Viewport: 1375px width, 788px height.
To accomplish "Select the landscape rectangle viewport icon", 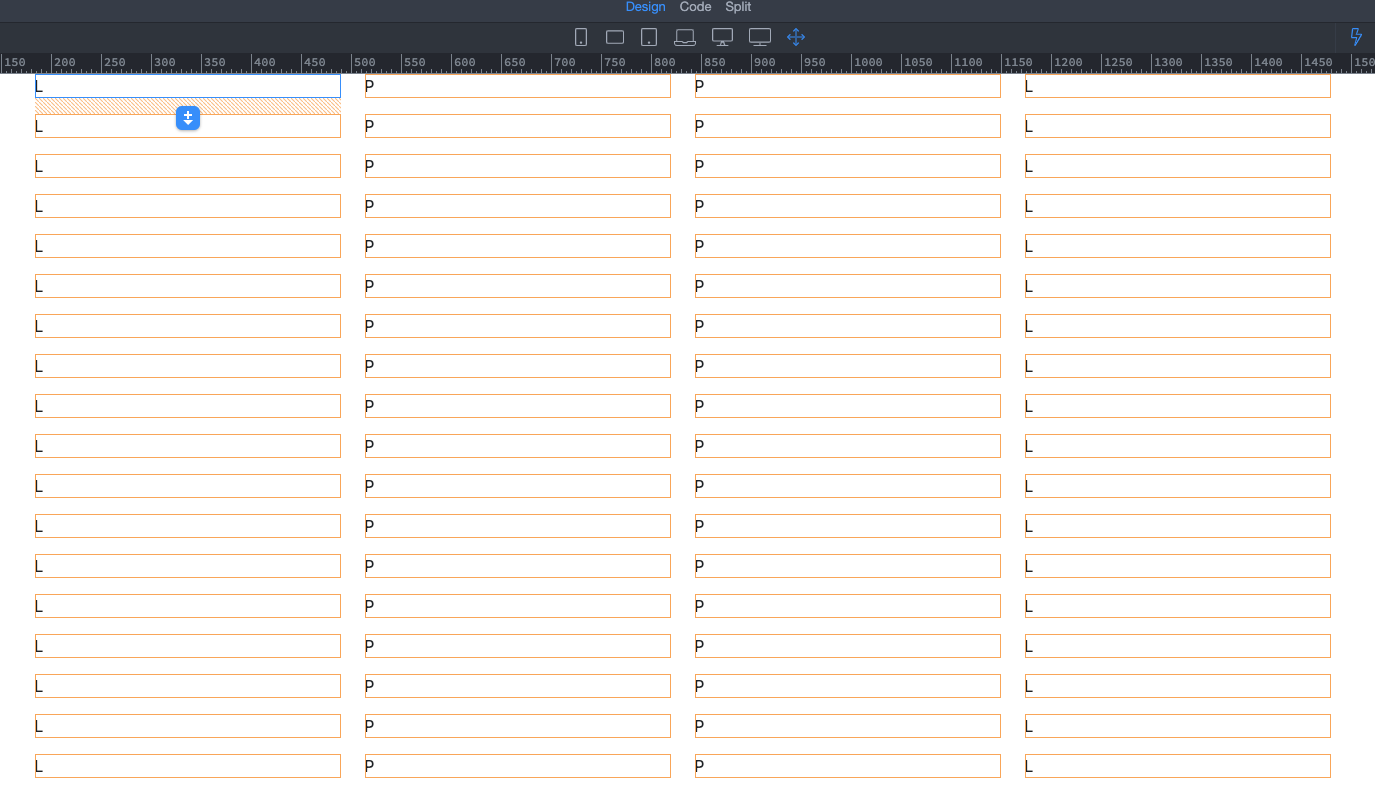I will pyautogui.click(x=615, y=37).
